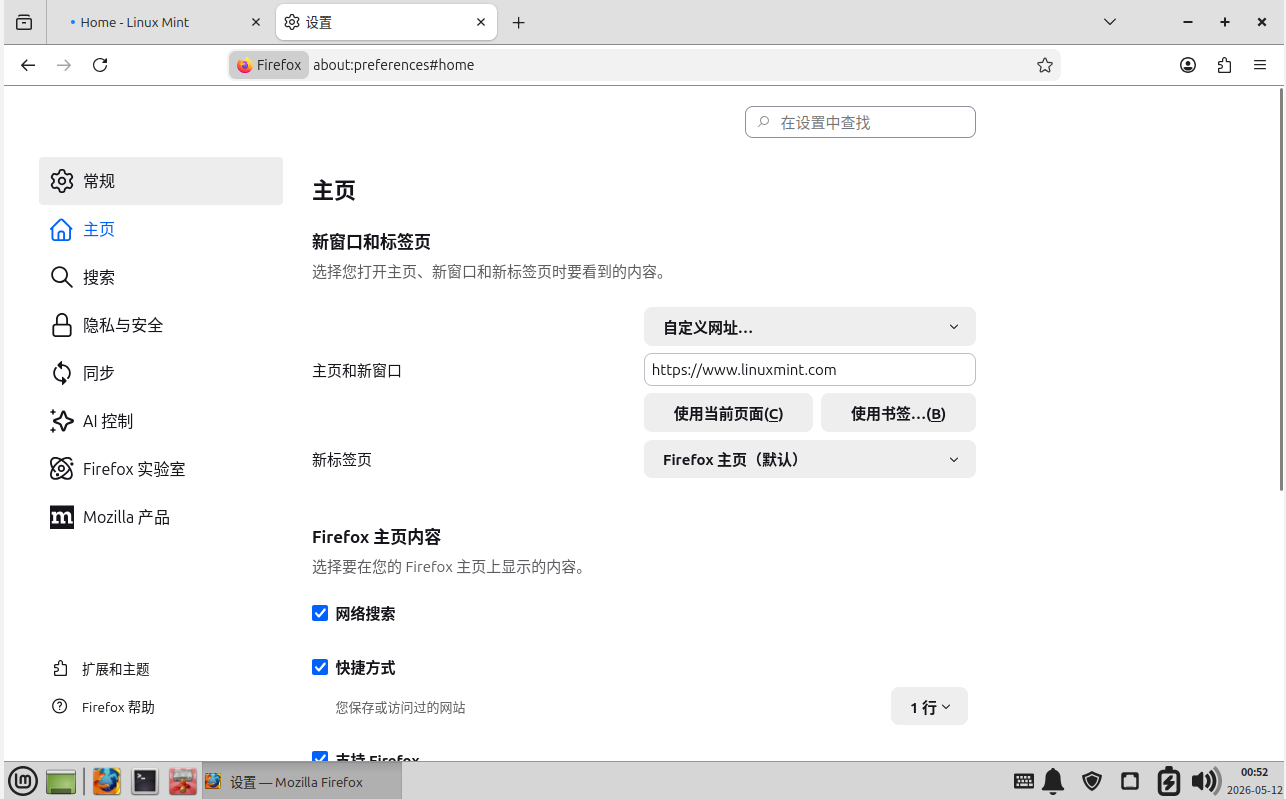Close the Firefox window
1286x799 pixels.
pyautogui.click(x=1260, y=22)
